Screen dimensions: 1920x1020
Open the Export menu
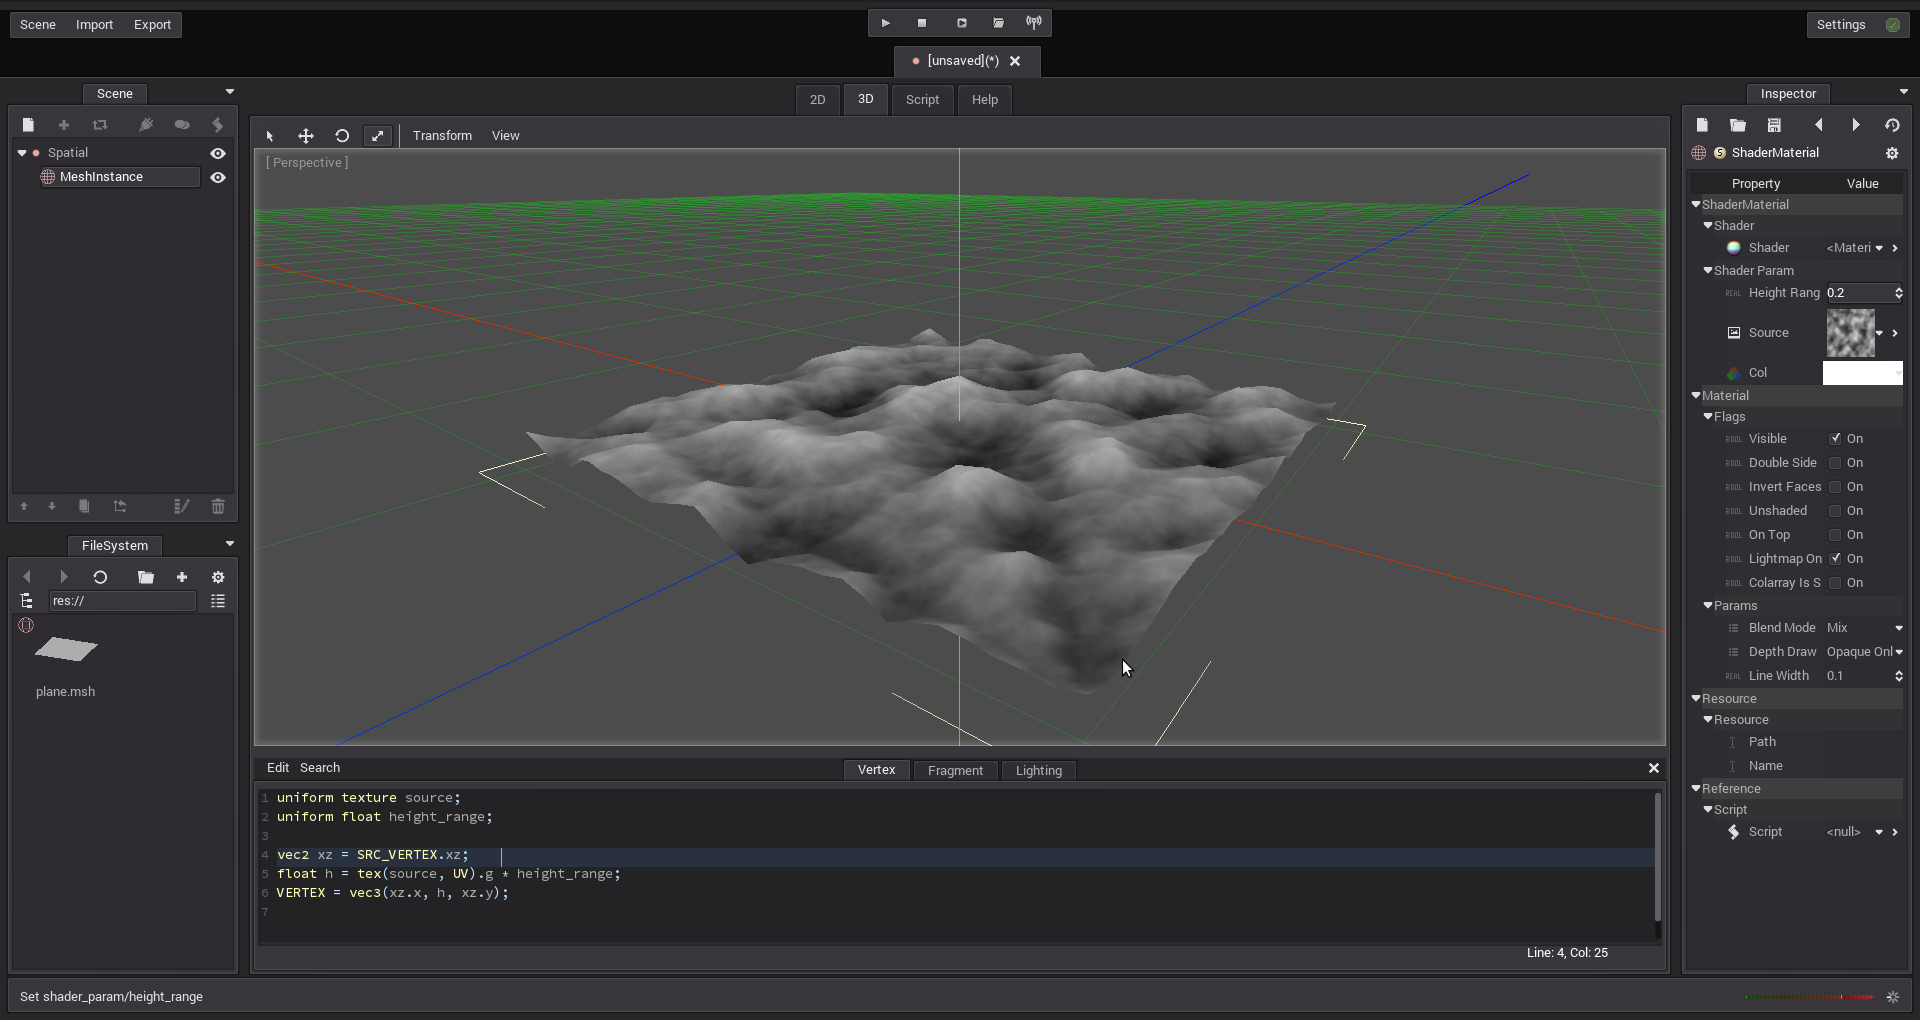click(x=152, y=25)
